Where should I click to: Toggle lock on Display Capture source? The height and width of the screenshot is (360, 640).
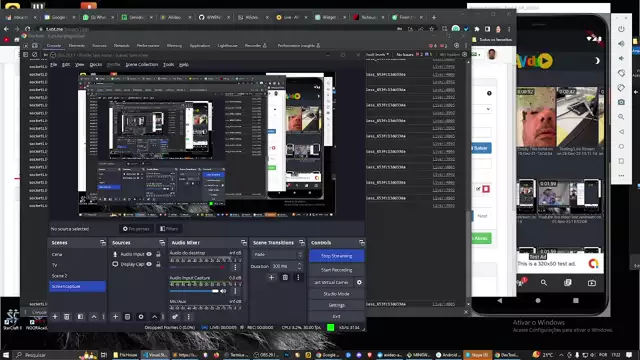(x=158, y=264)
